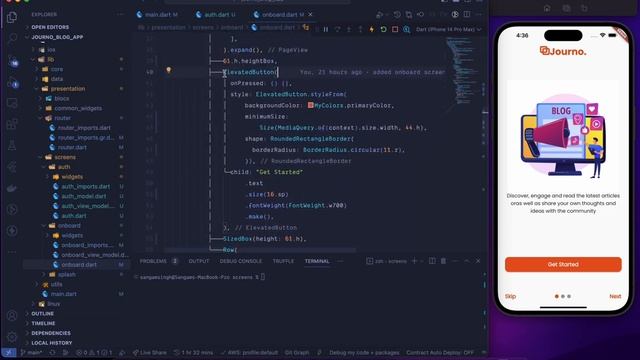Maximize the panel with the chevron up
The image size is (640, 360).
467,261
